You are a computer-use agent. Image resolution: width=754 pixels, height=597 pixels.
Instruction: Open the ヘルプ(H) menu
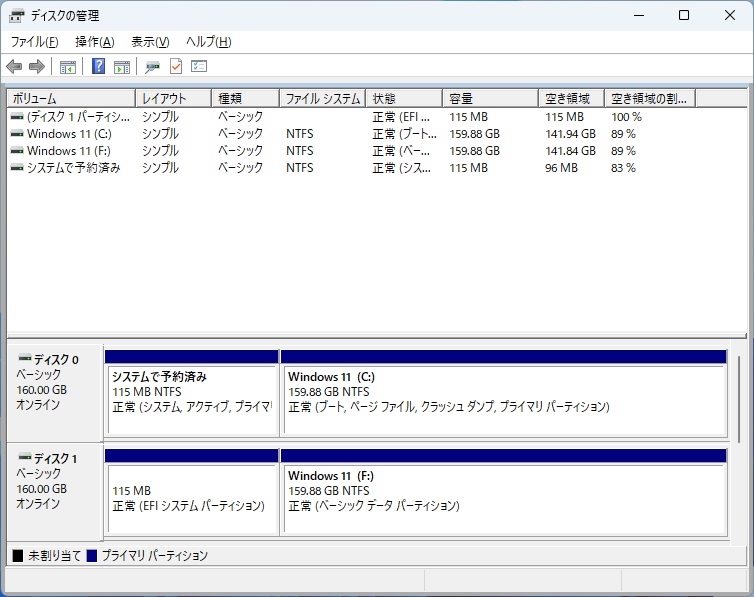209,42
